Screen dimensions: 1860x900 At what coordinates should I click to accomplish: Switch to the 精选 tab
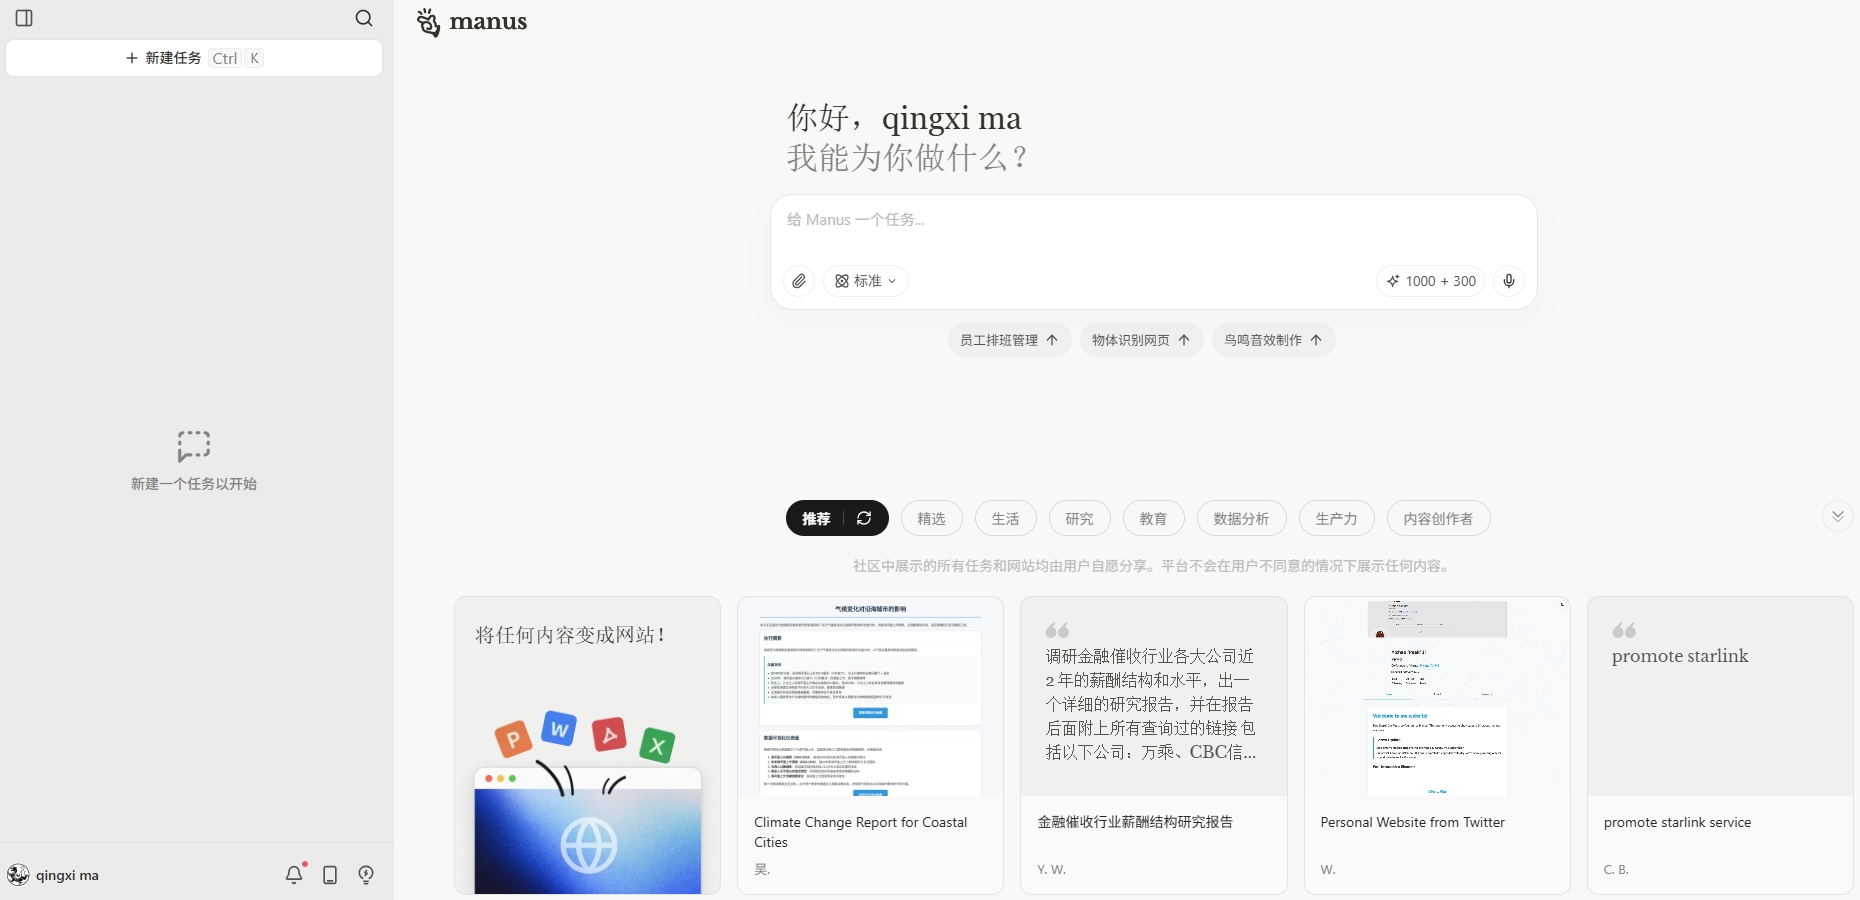931,518
